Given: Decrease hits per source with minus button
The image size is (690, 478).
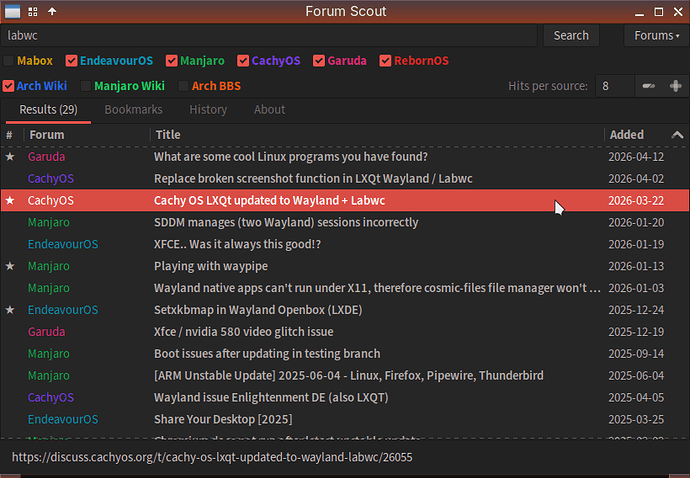Looking at the screenshot, I should coord(649,86).
